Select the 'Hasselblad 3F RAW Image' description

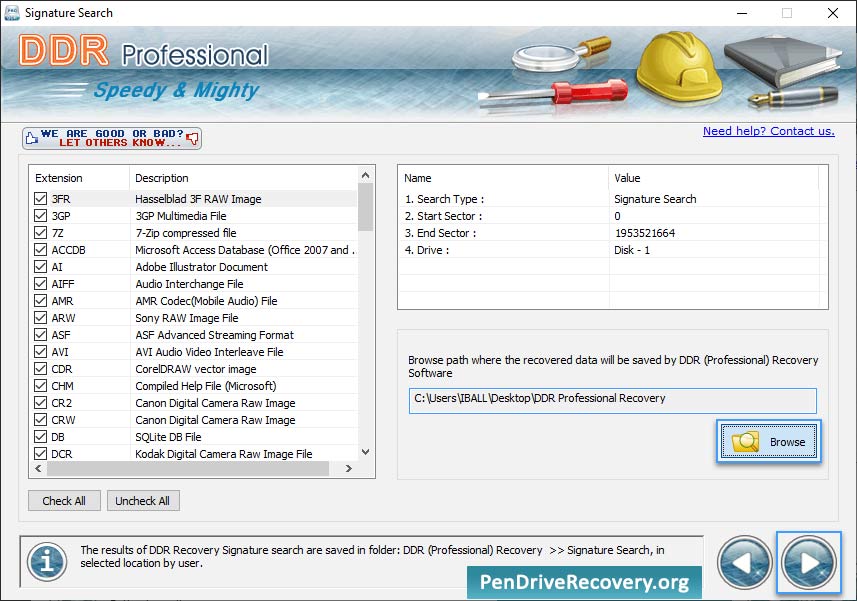point(198,199)
